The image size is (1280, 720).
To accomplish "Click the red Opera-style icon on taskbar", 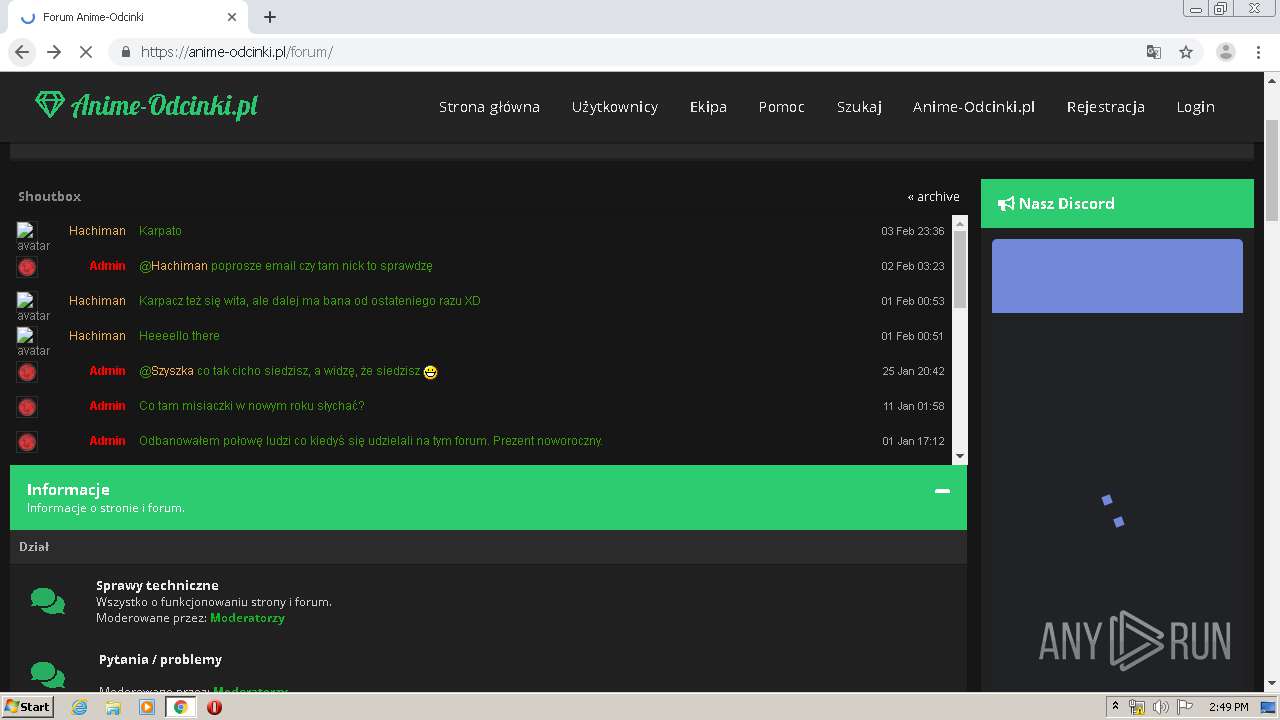I will tap(214, 707).
